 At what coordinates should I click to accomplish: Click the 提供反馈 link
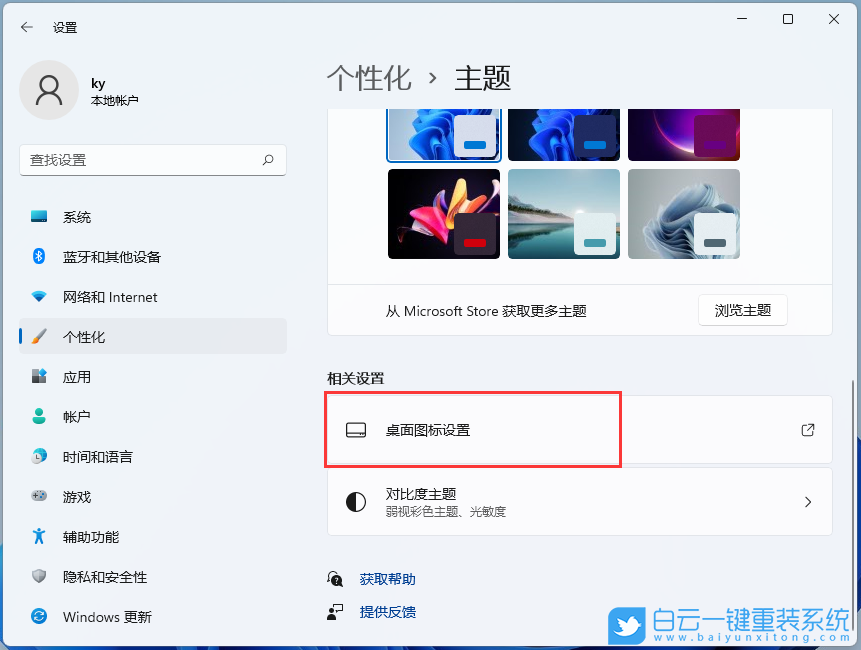point(387,612)
